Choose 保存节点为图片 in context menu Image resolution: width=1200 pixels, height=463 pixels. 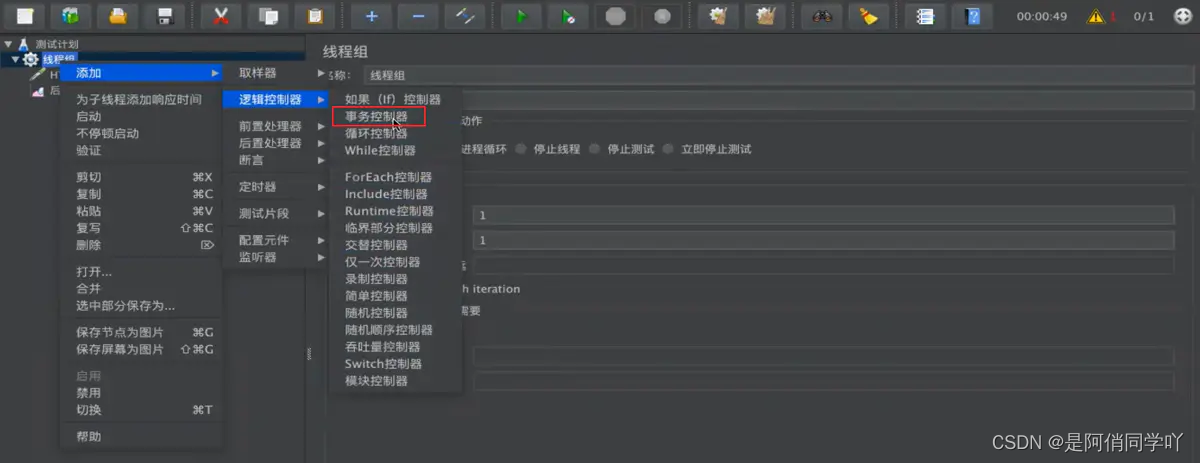coord(142,332)
